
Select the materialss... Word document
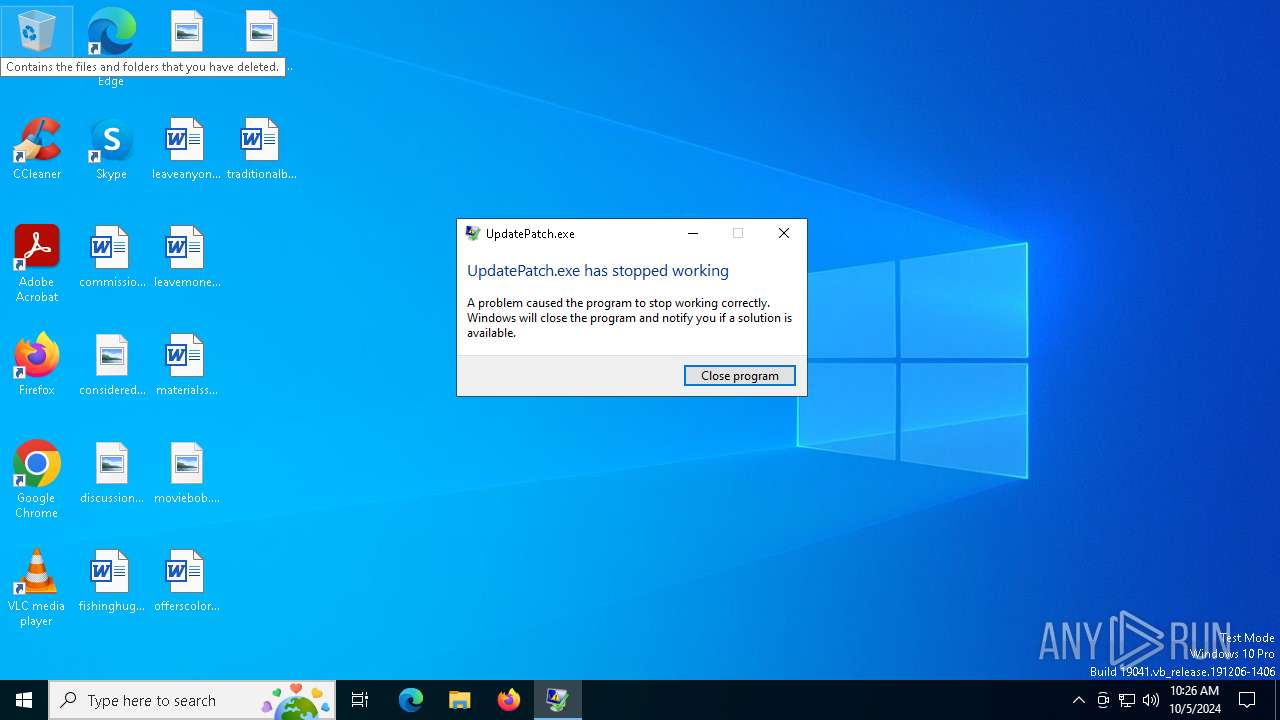click(186, 365)
